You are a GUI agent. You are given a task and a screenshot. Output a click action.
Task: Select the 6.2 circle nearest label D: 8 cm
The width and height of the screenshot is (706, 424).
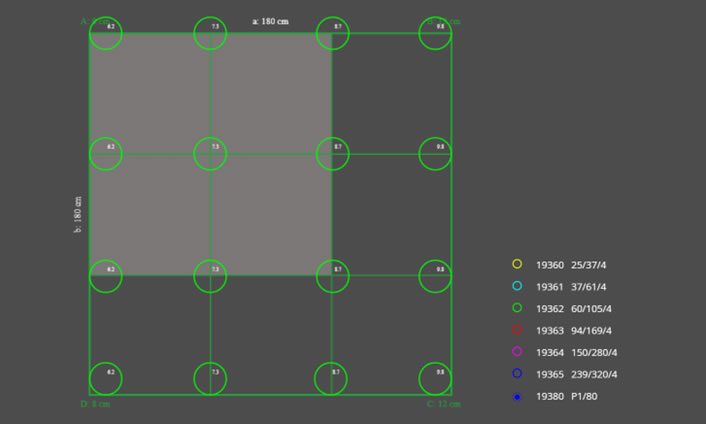[x=105, y=379]
